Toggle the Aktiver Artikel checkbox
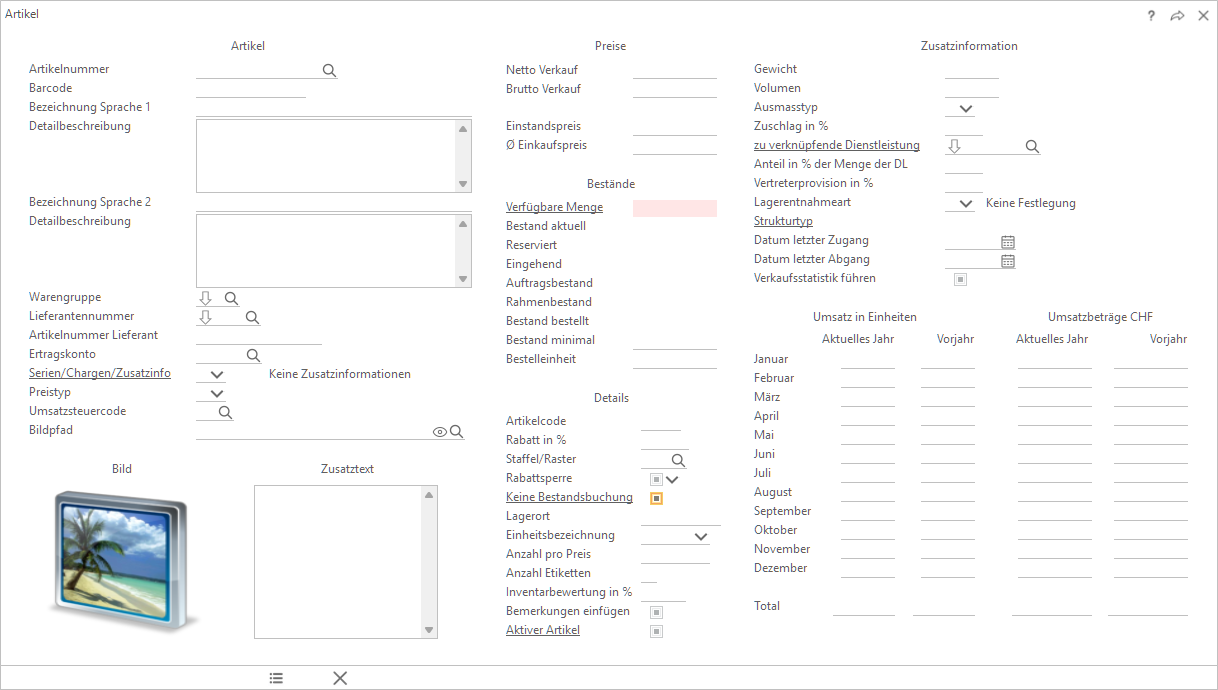Viewport: 1218px width, 690px height. pos(656,631)
